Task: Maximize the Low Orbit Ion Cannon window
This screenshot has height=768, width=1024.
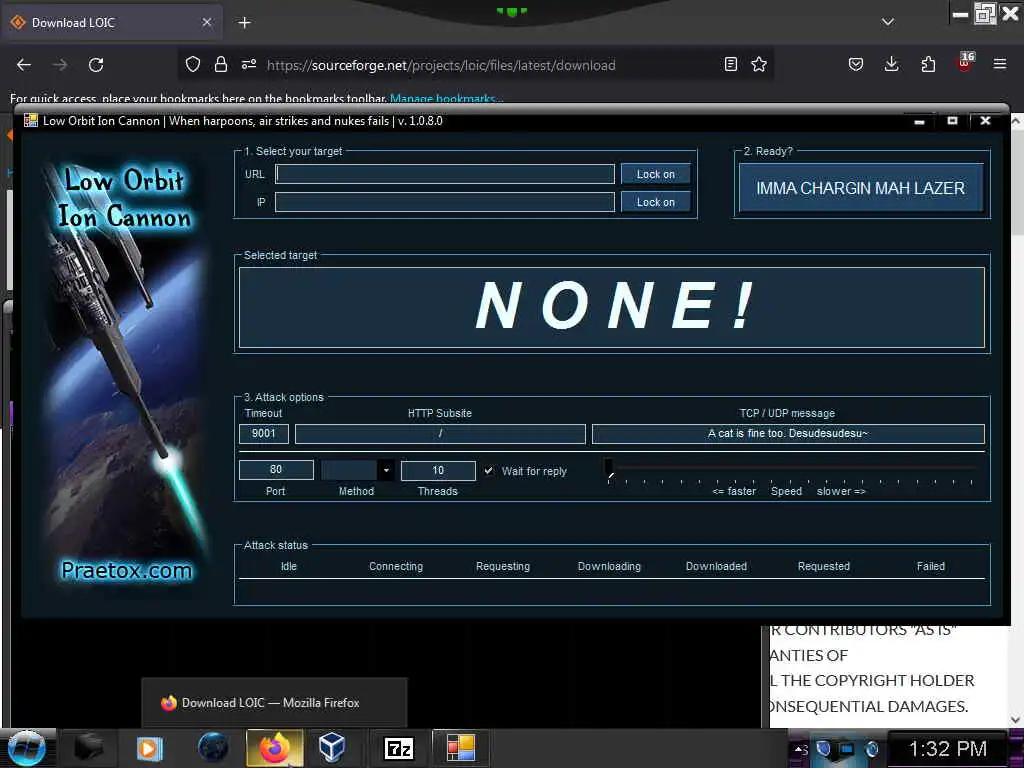Action: 952,121
